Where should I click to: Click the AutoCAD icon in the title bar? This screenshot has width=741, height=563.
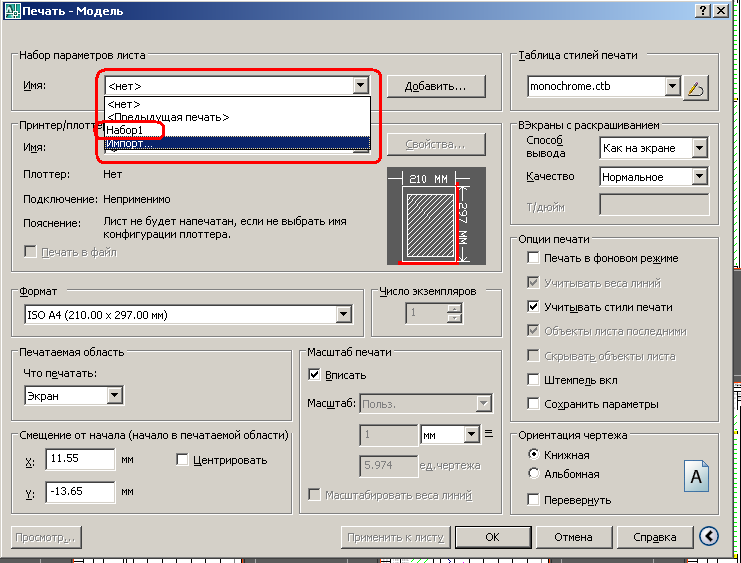[12, 10]
